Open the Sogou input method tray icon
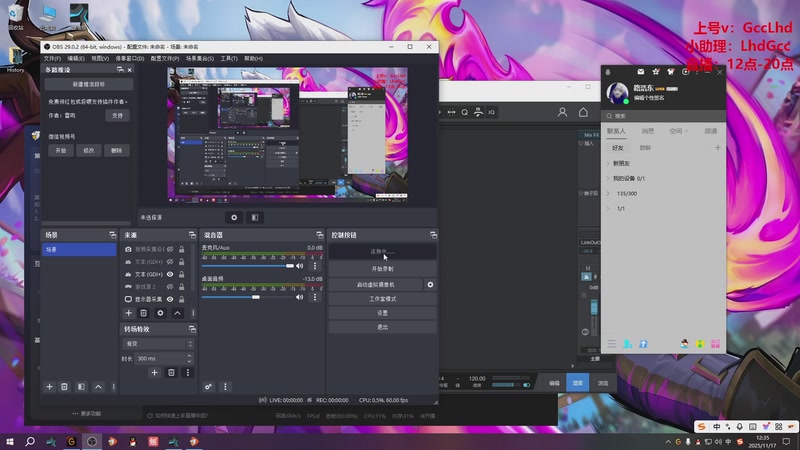This screenshot has height=450, width=800. pos(740,441)
